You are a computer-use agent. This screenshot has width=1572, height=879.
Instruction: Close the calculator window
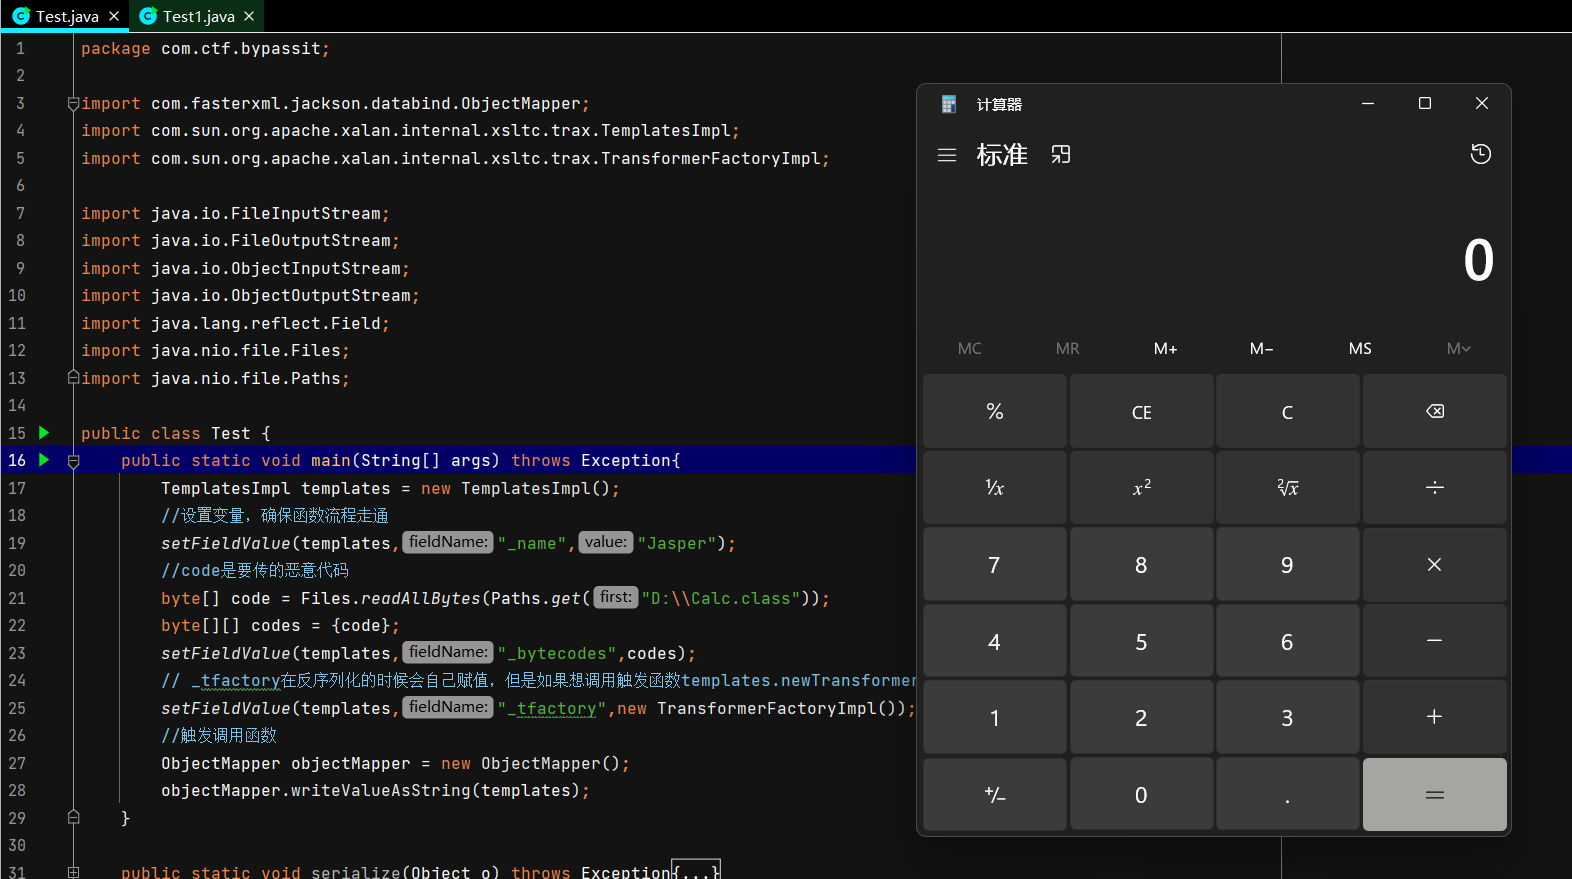(1482, 103)
